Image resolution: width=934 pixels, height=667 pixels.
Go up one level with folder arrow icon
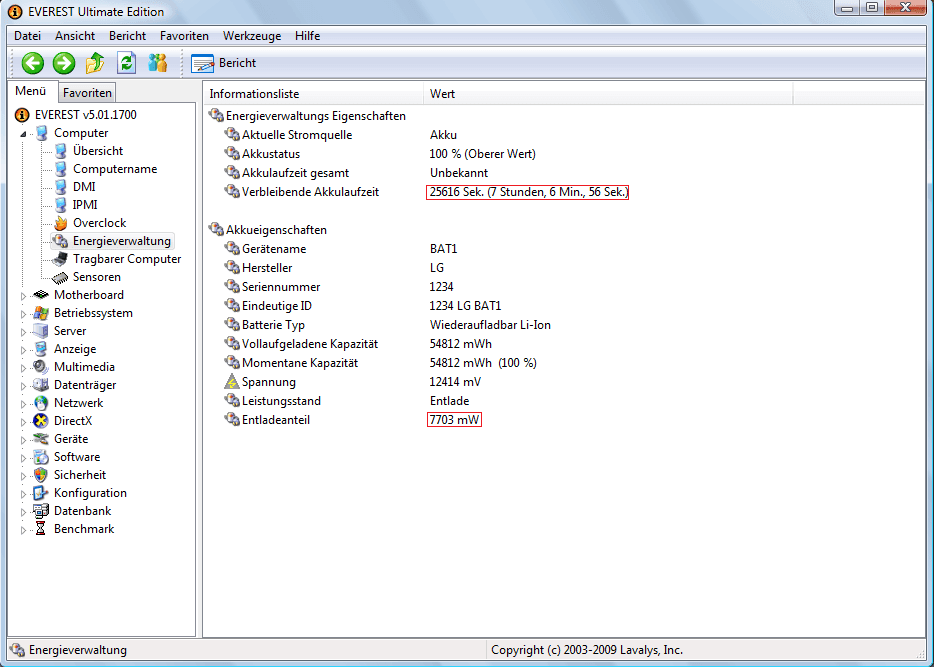tap(95, 63)
